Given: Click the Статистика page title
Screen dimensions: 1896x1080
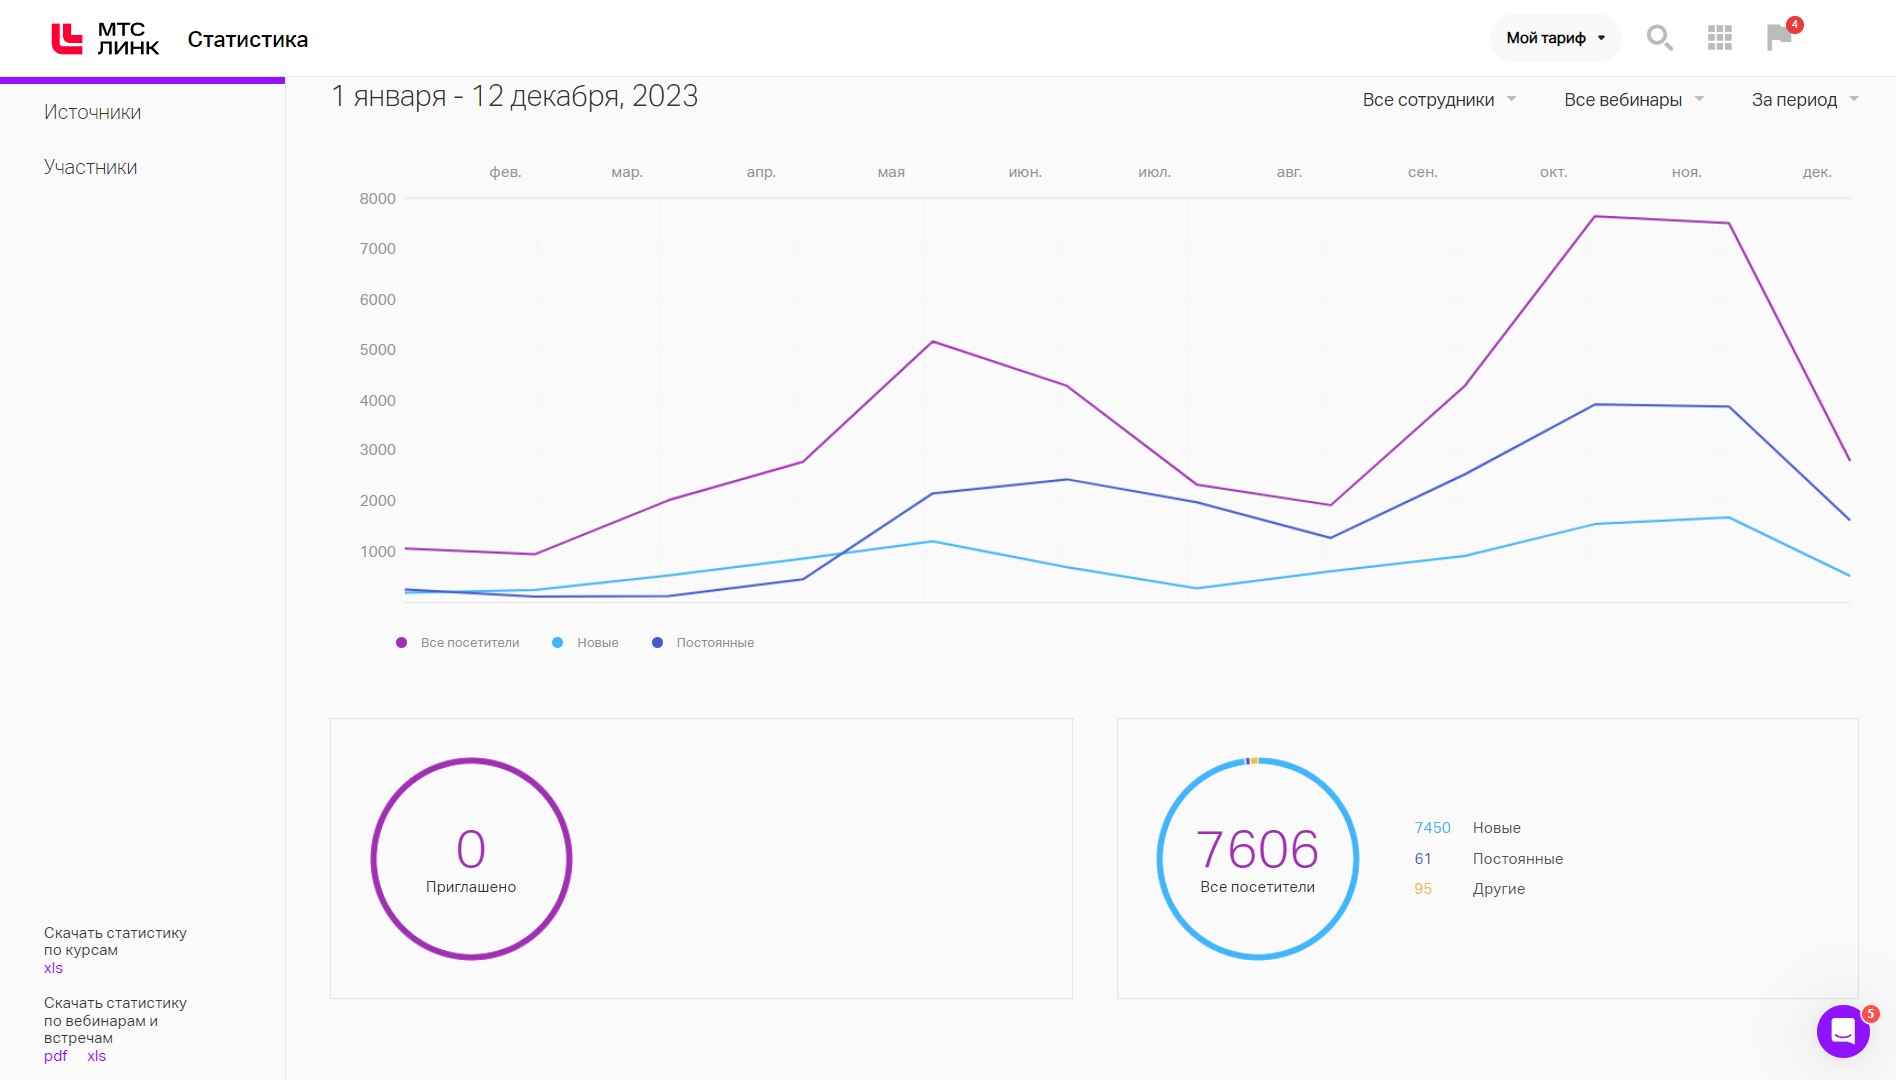Looking at the screenshot, I should tap(248, 39).
